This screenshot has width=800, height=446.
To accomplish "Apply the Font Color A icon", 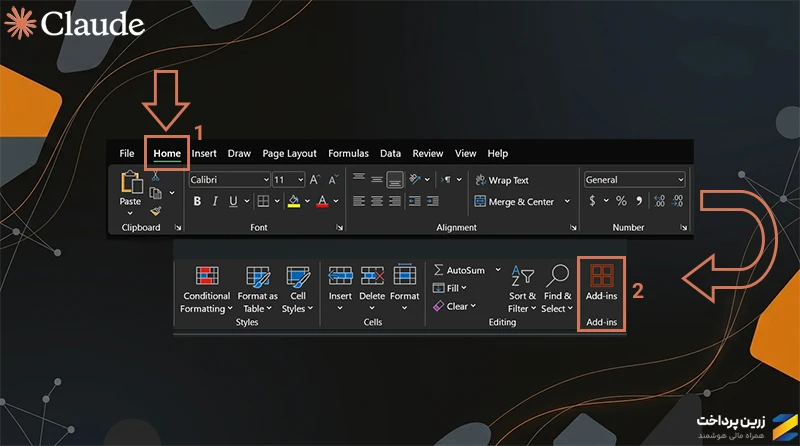I will click(322, 201).
